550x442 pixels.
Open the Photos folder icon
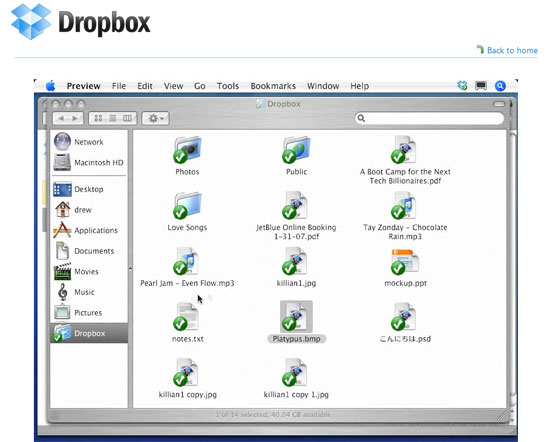click(x=187, y=149)
